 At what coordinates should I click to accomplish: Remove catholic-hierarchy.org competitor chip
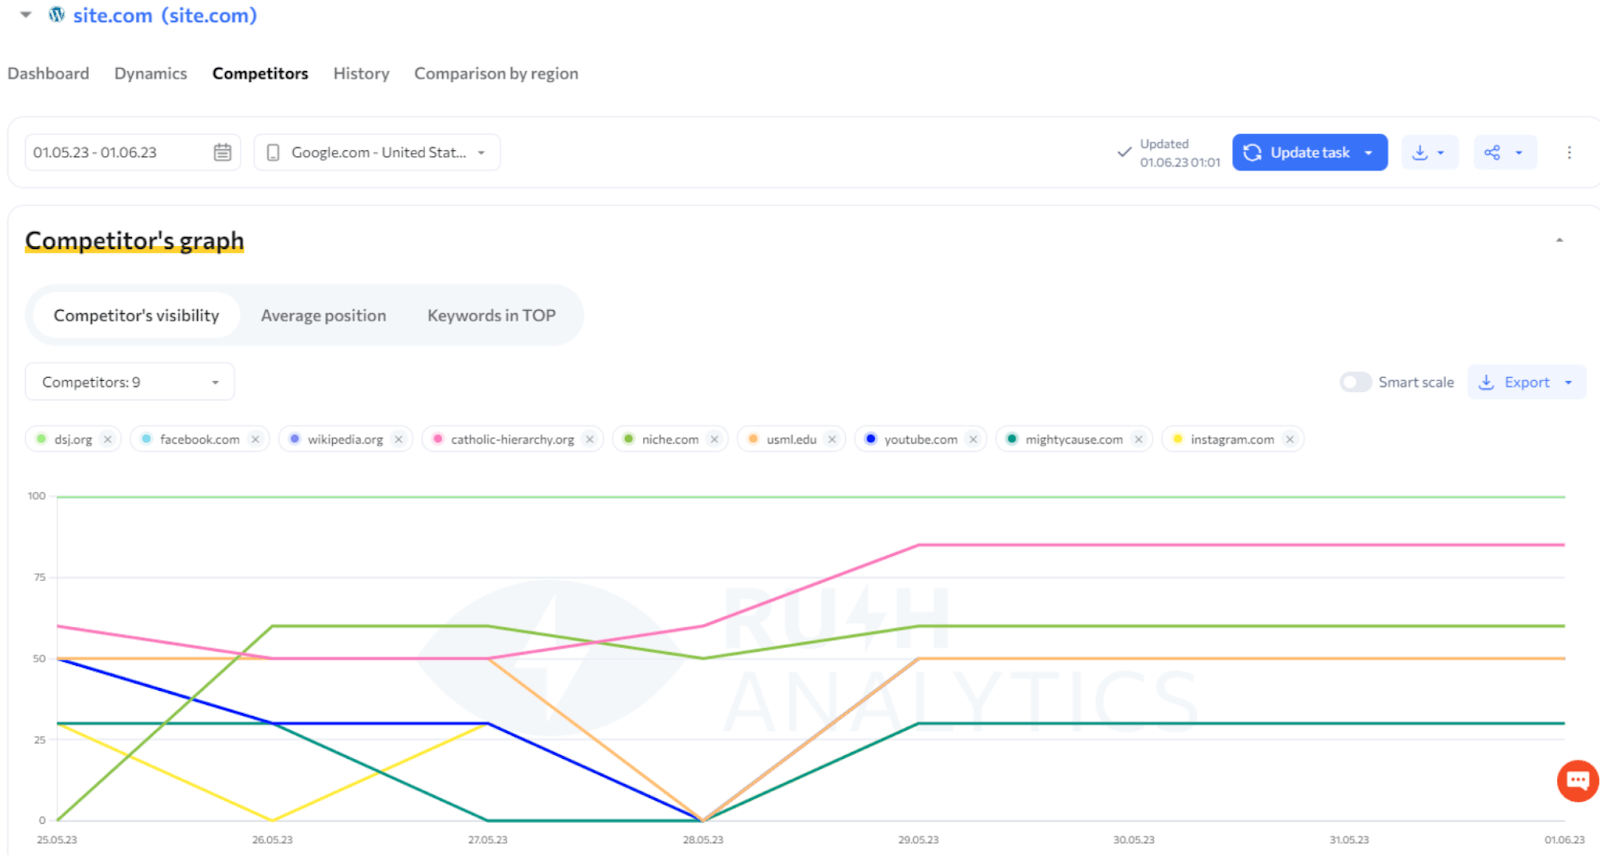pos(589,439)
